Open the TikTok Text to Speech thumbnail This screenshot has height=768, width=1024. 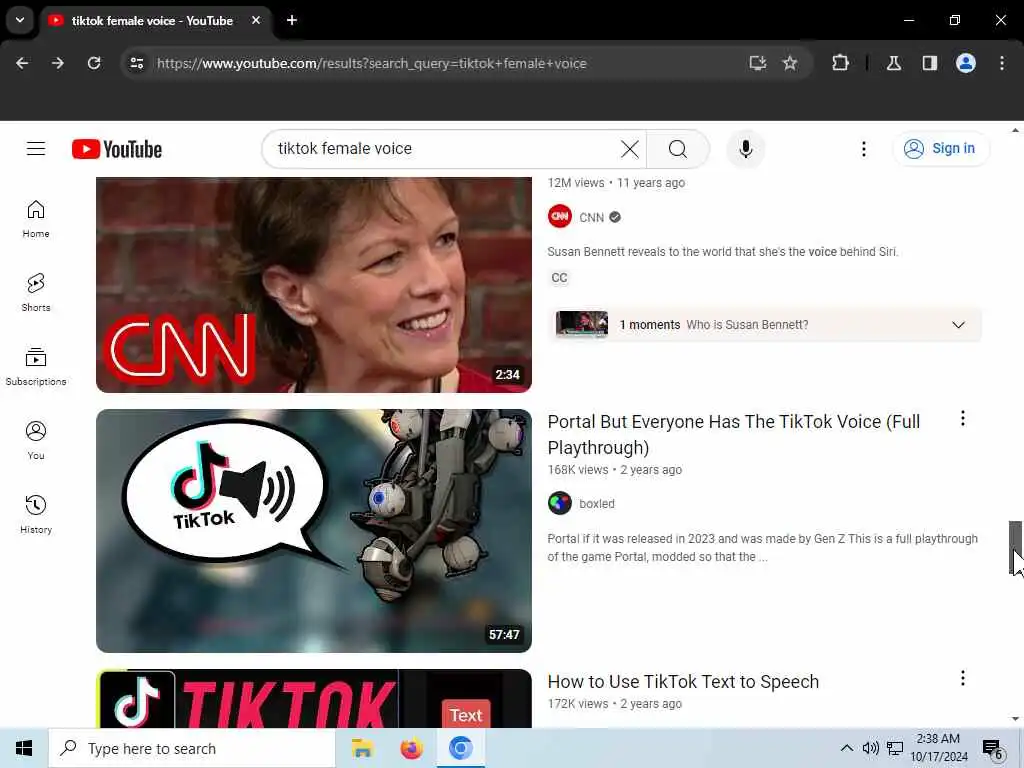coord(314,698)
